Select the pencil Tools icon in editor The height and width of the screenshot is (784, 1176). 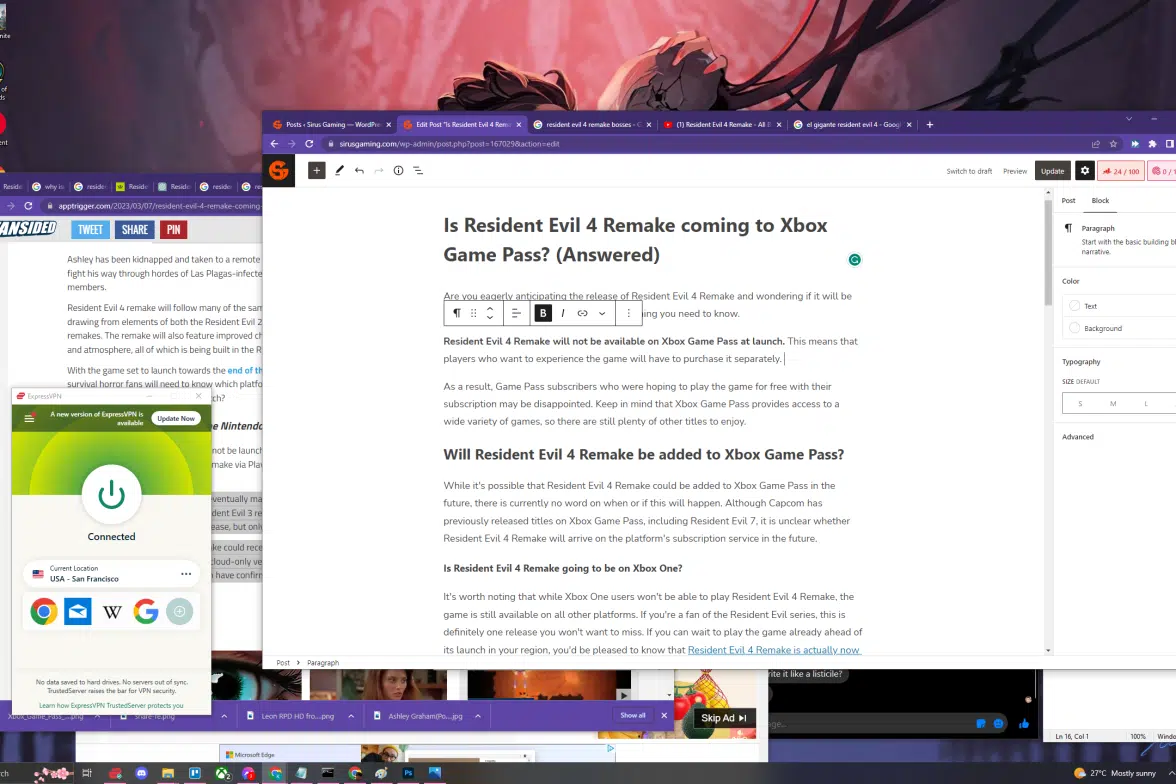click(x=339, y=171)
